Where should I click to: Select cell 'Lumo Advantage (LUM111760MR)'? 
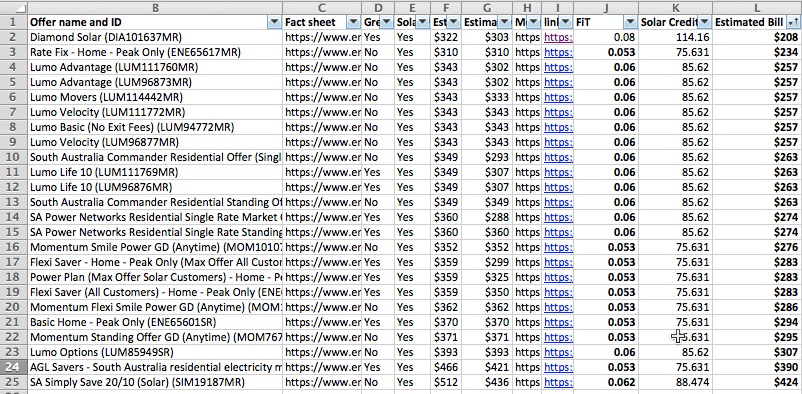tap(155, 67)
